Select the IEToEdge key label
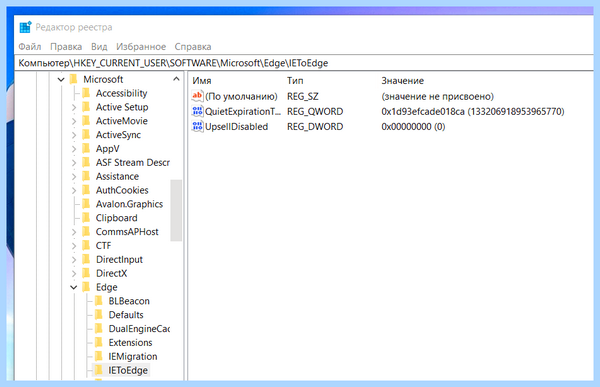The image size is (600, 387). point(128,371)
